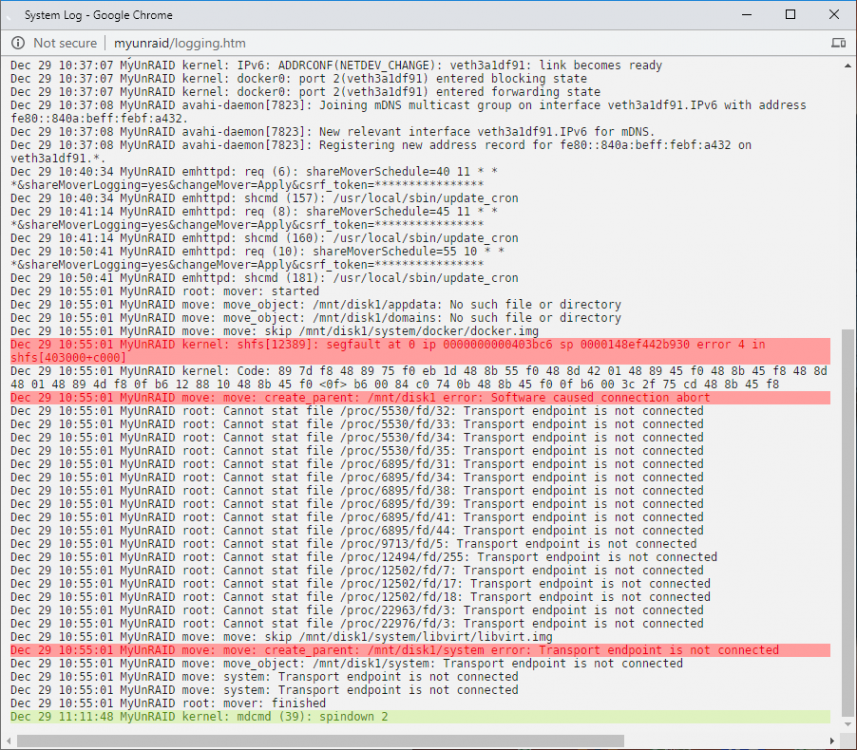
Task: Minimize the System Log window
Action: 747,15
